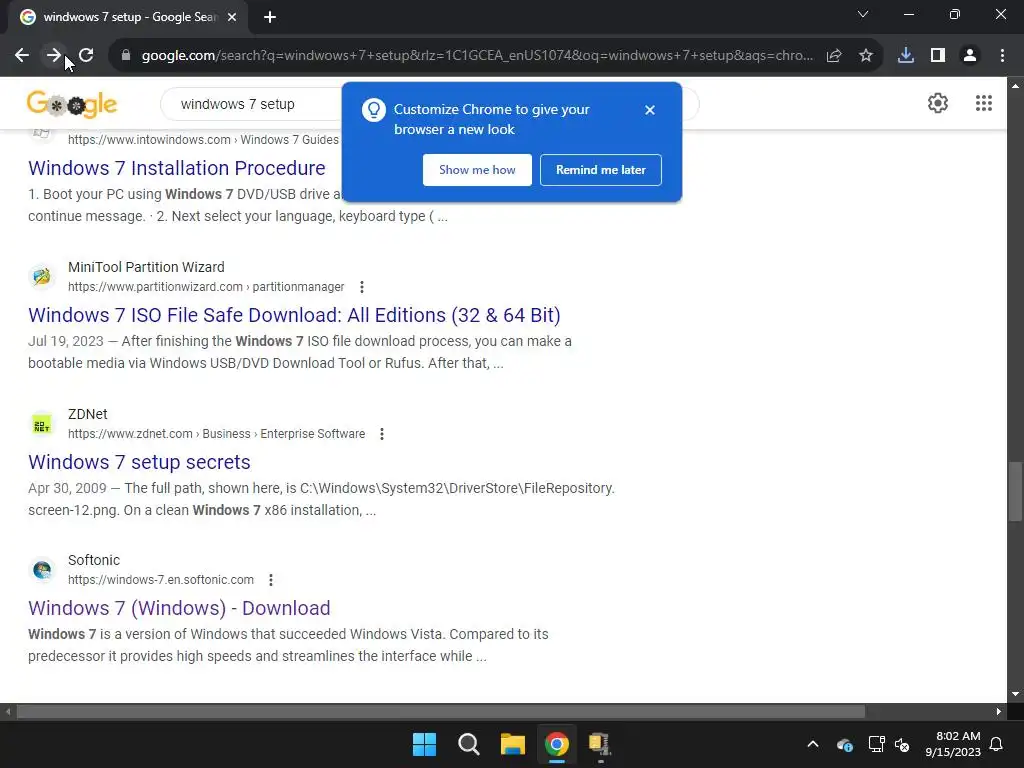The height and width of the screenshot is (768, 1024).
Task: Open the tab search chevron
Action: coord(863,14)
